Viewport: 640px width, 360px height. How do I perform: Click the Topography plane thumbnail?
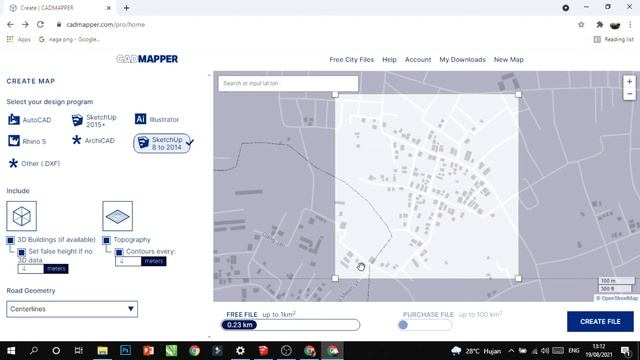118,216
